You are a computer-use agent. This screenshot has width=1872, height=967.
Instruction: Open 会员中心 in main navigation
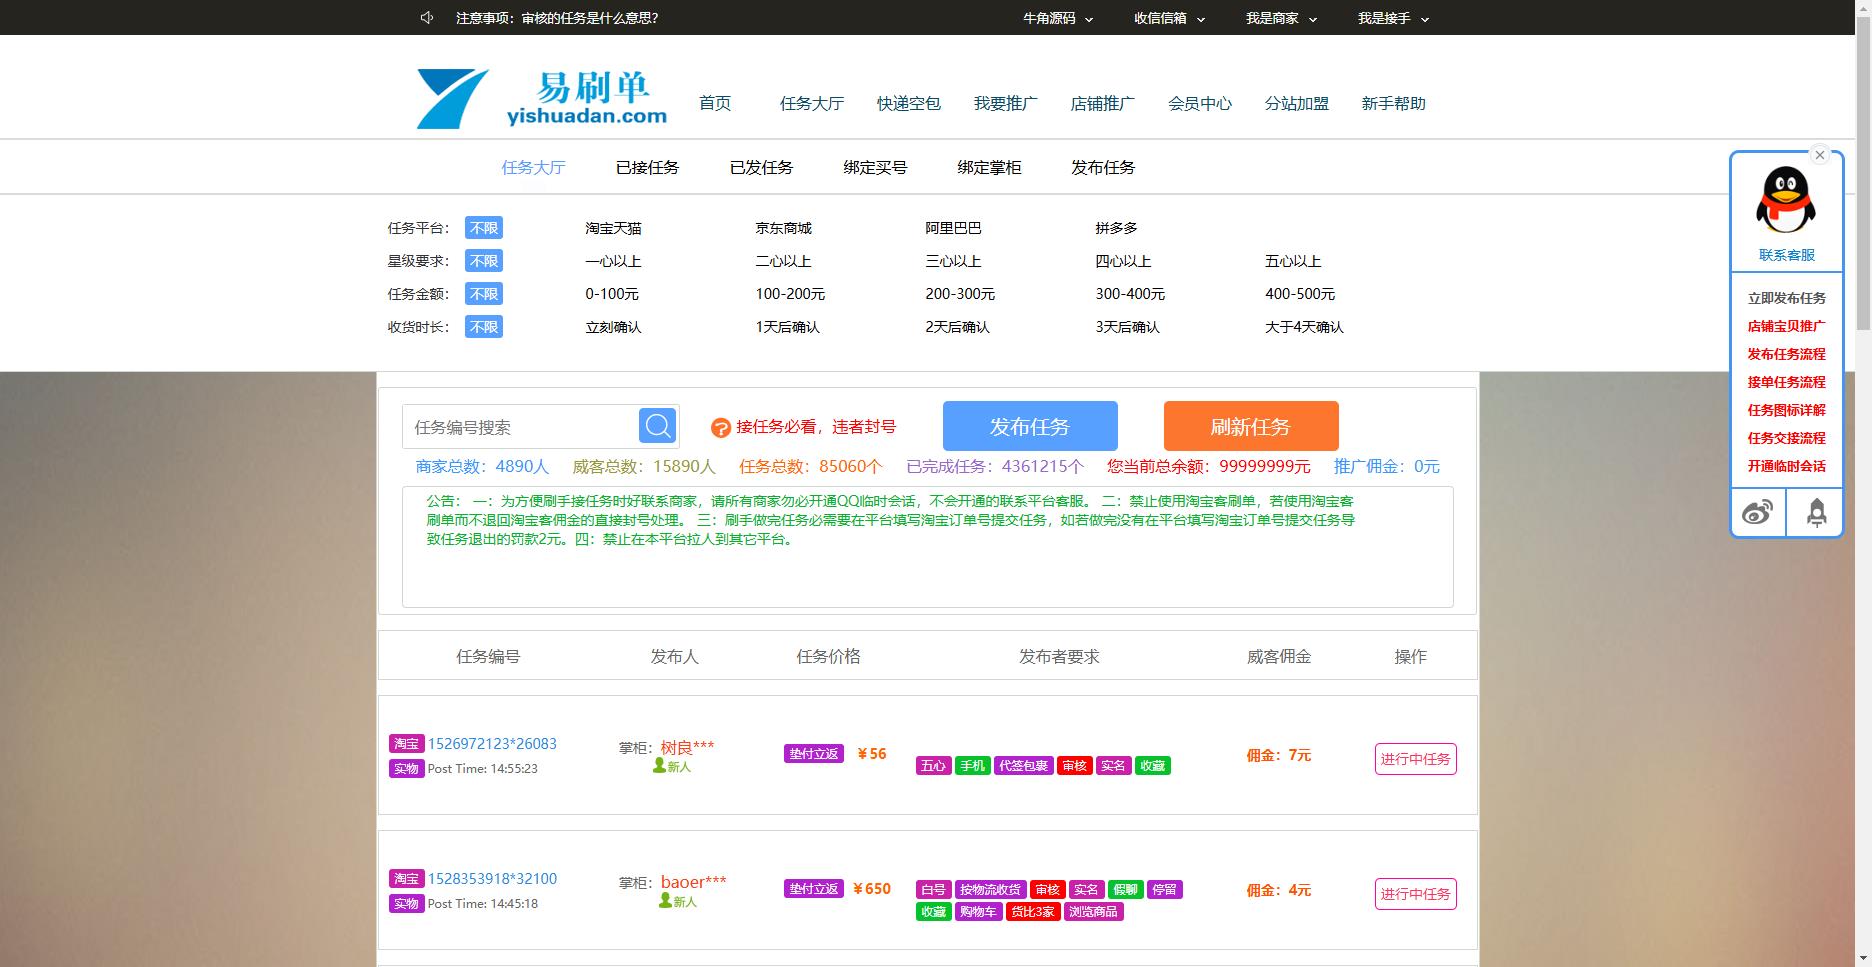pyautogui.click(x=1199, y=104)
